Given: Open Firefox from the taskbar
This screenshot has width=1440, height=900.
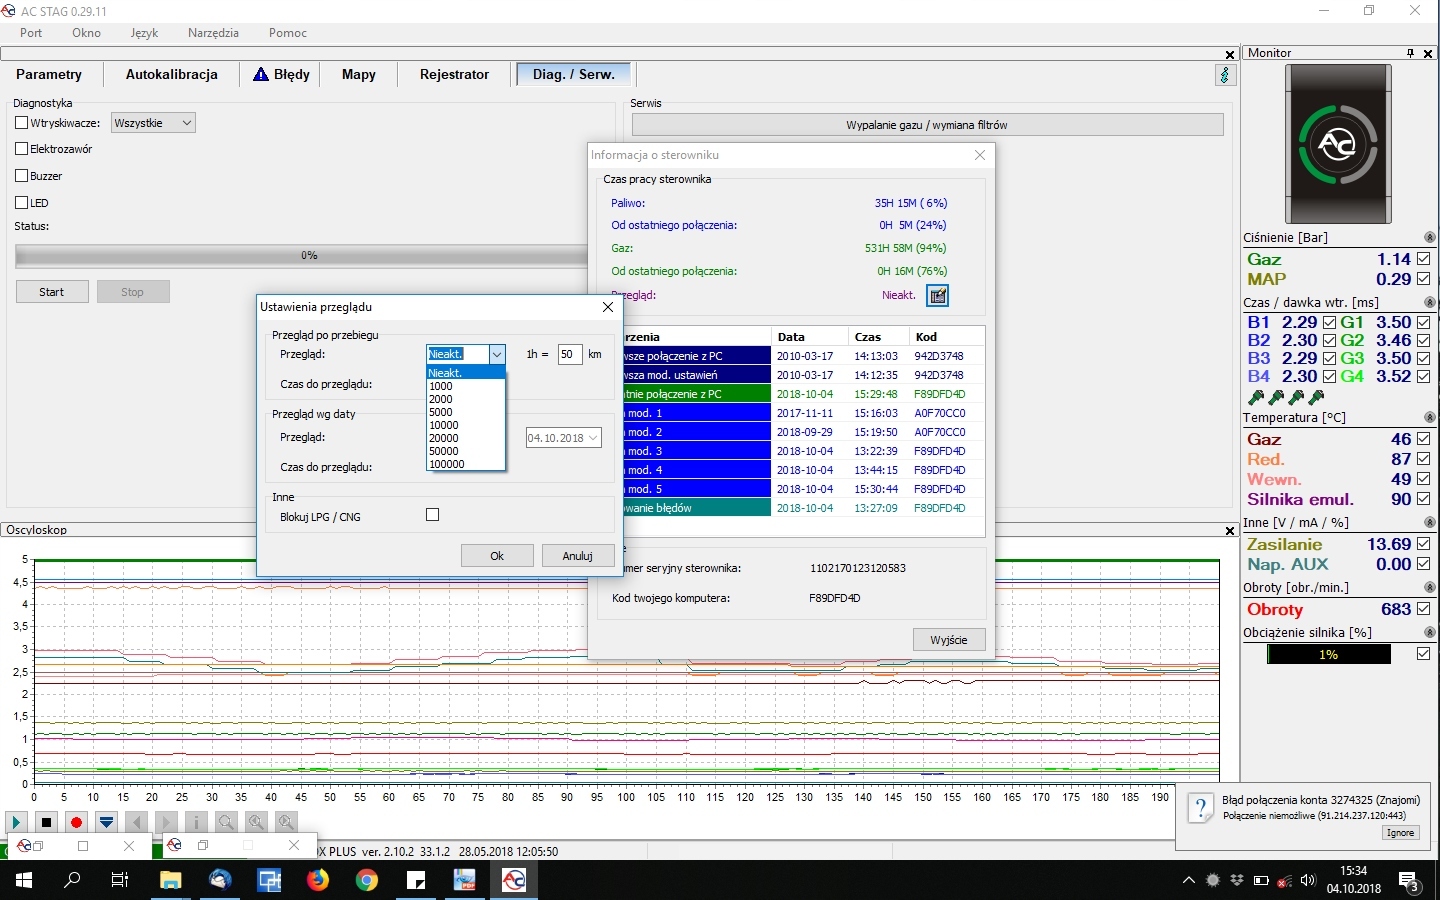Looking at the screenshot, I should point(318,880).
